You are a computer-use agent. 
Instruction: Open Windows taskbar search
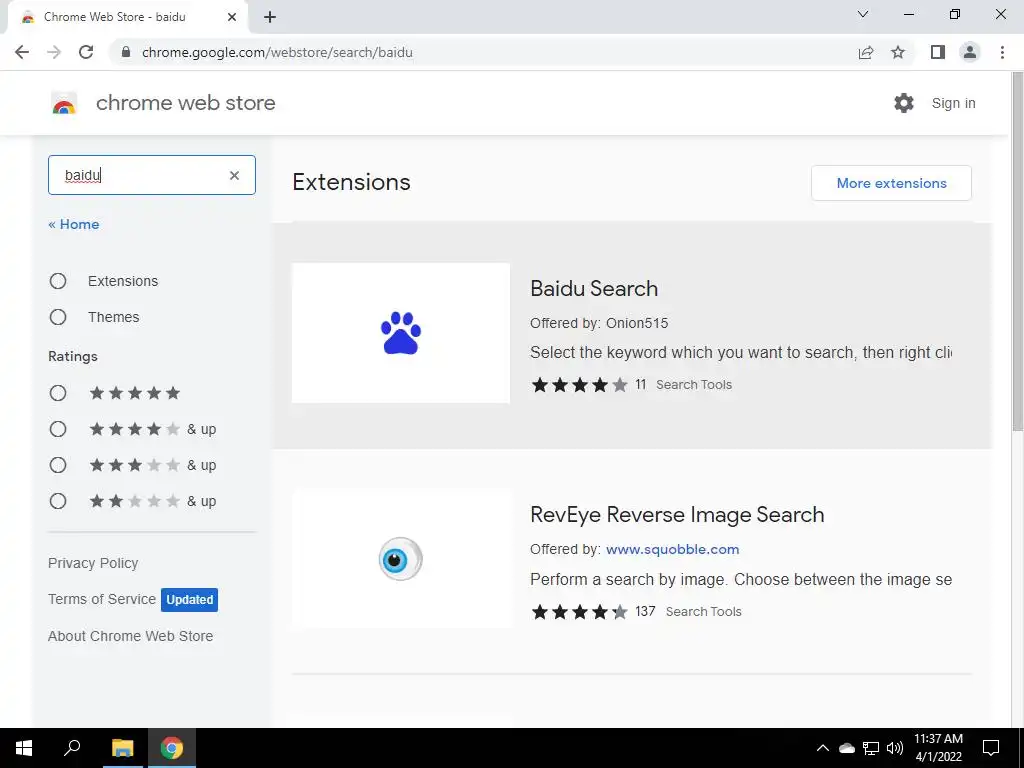pyautogui.click(x=72, y=748)
